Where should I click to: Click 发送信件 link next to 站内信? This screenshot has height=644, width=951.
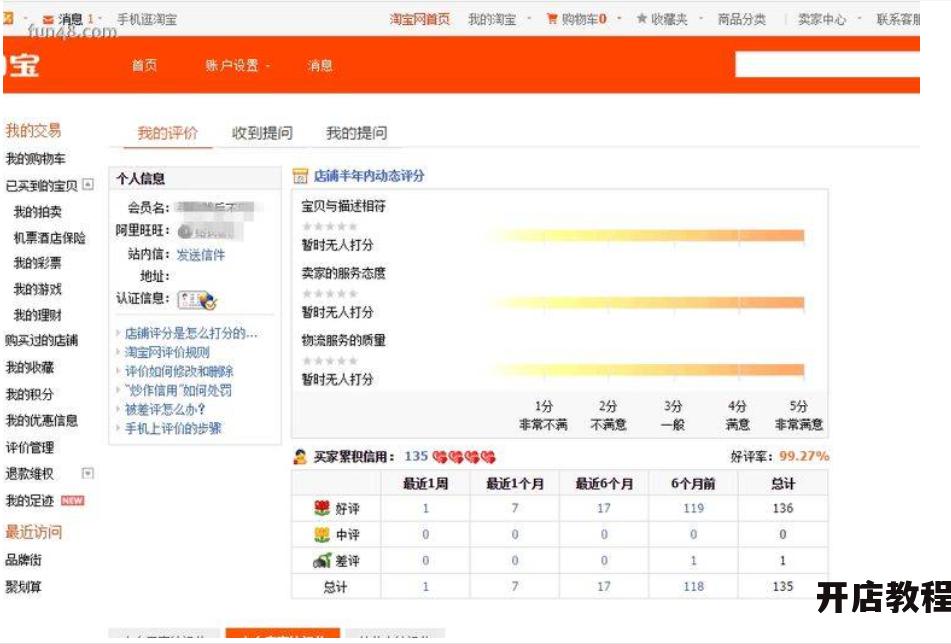201,255
